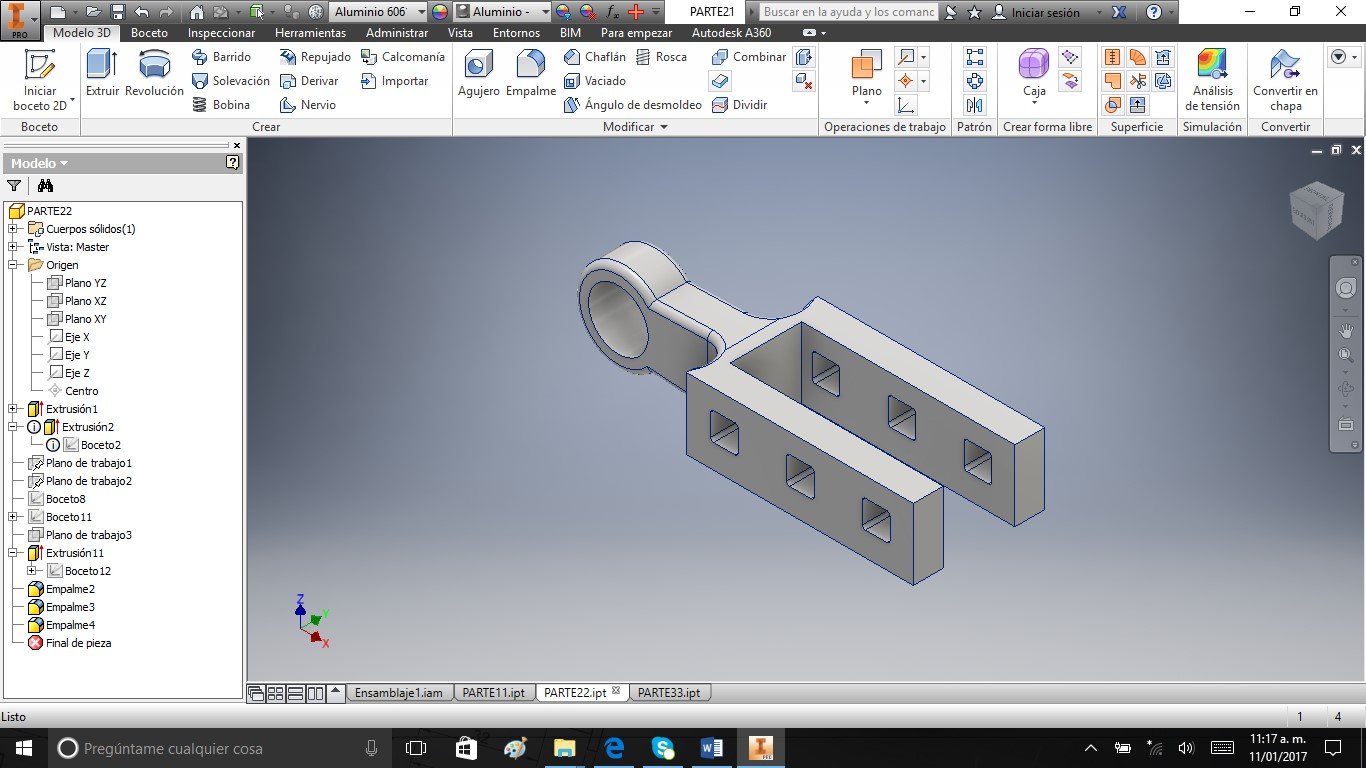The width and height of the screenshot is (1366, 768).
Task: Open Skype from the Windows taskbar
Action: (663, 748)
